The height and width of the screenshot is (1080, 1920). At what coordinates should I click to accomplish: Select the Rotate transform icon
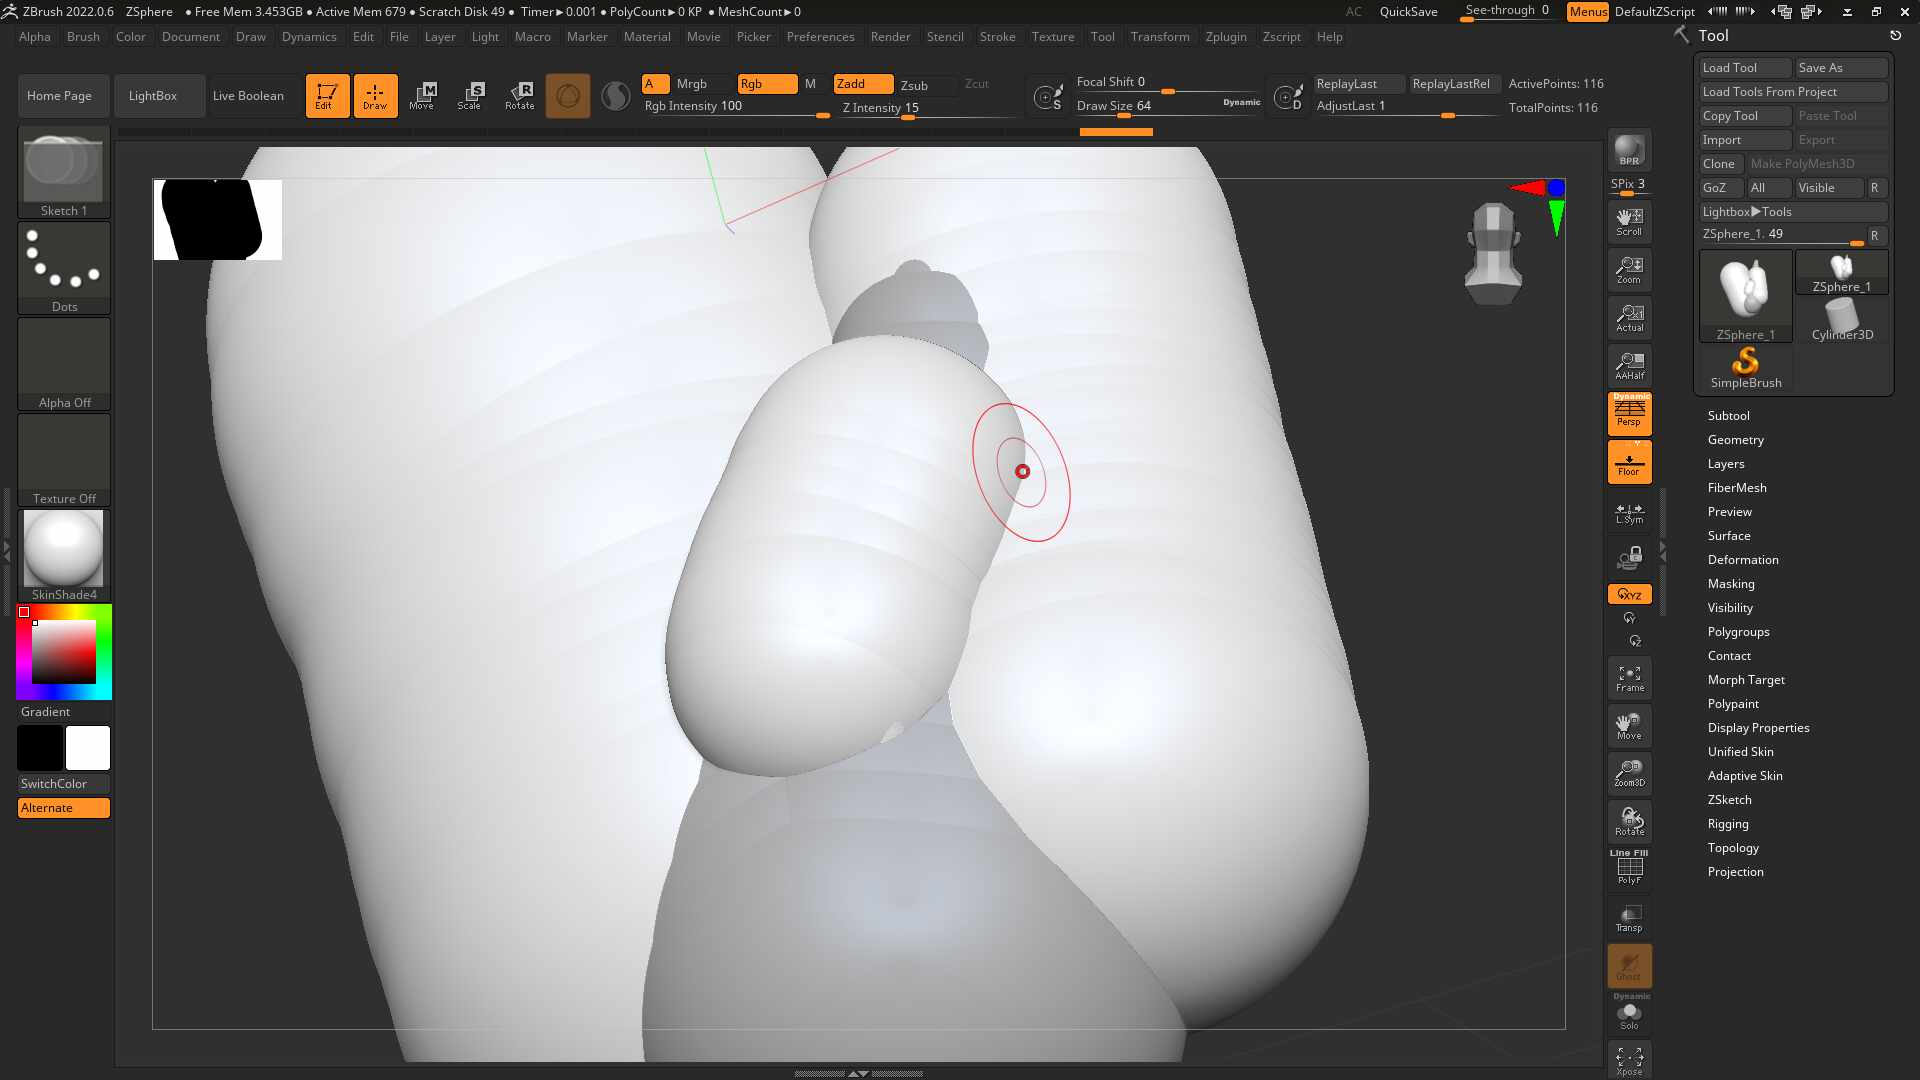click(519, 96)
